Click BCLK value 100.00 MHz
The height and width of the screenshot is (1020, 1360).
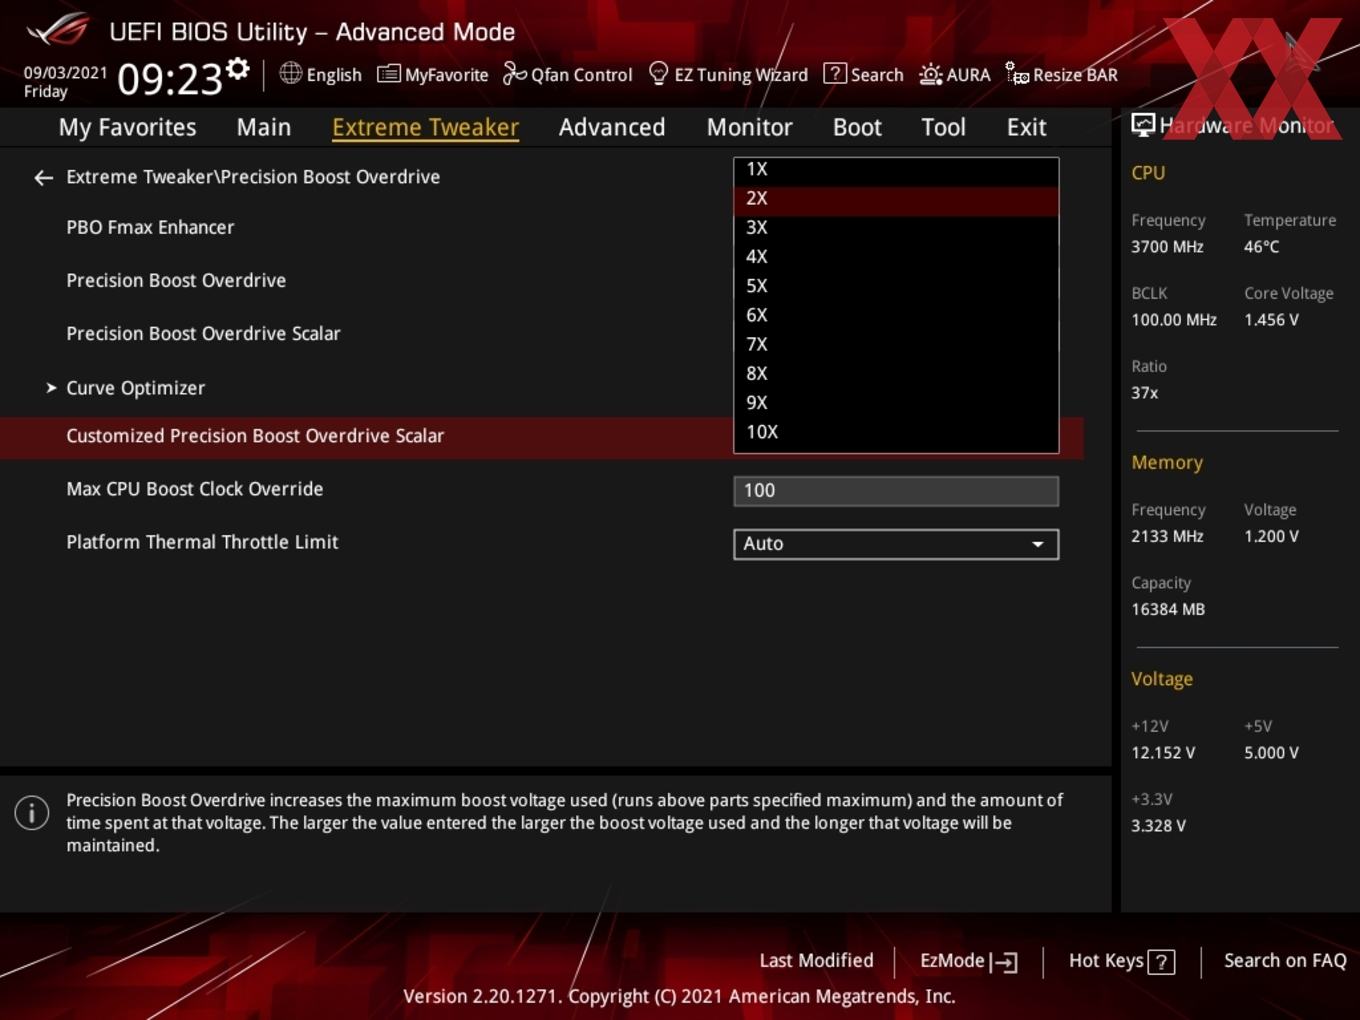pyautogui.click(x=1174, y=320)
